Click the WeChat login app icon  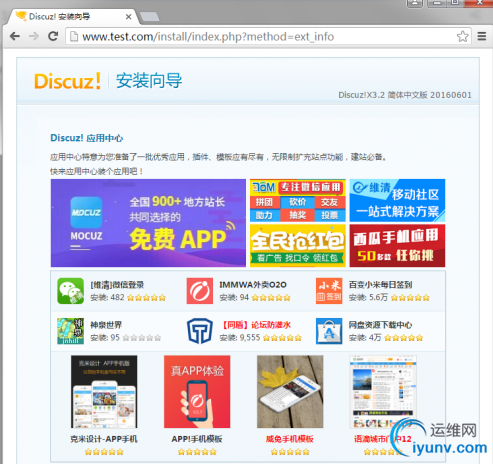[x=70, y=291]
